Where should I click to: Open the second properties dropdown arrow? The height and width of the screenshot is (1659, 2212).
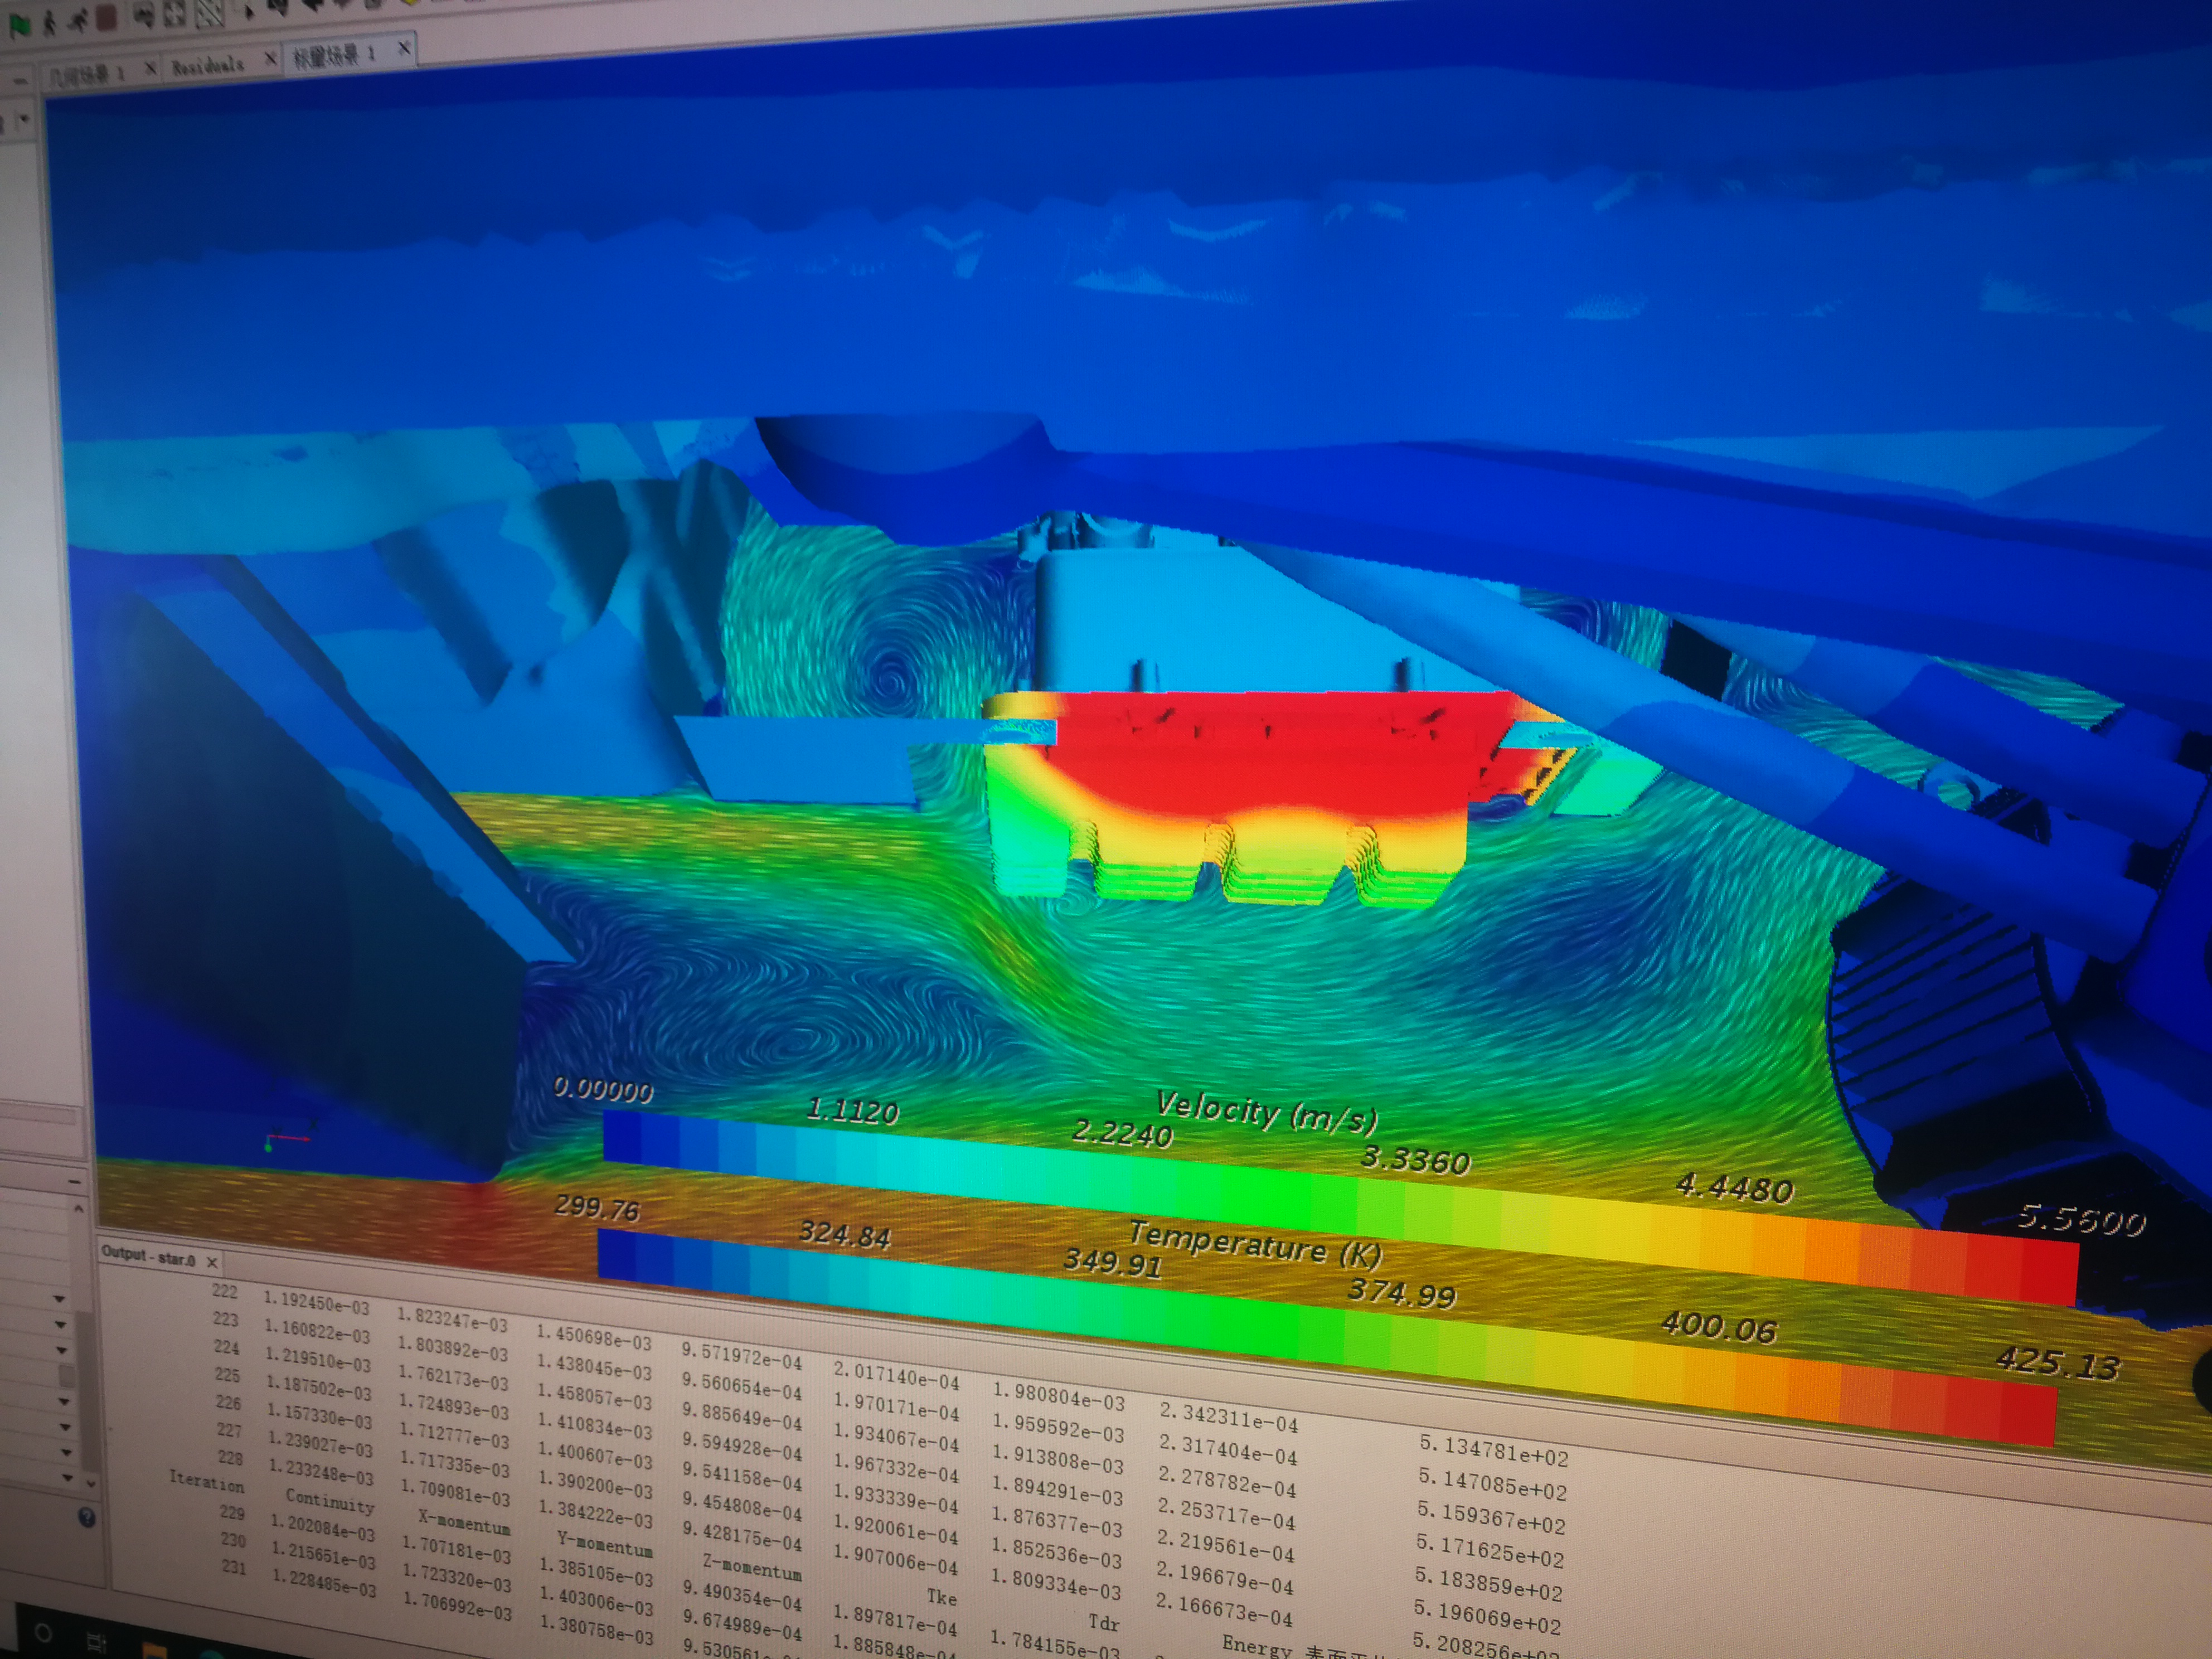point(60,1325)
